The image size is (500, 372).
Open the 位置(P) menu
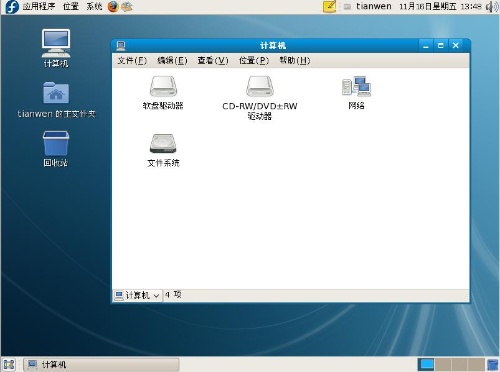(x=254, y=61)
